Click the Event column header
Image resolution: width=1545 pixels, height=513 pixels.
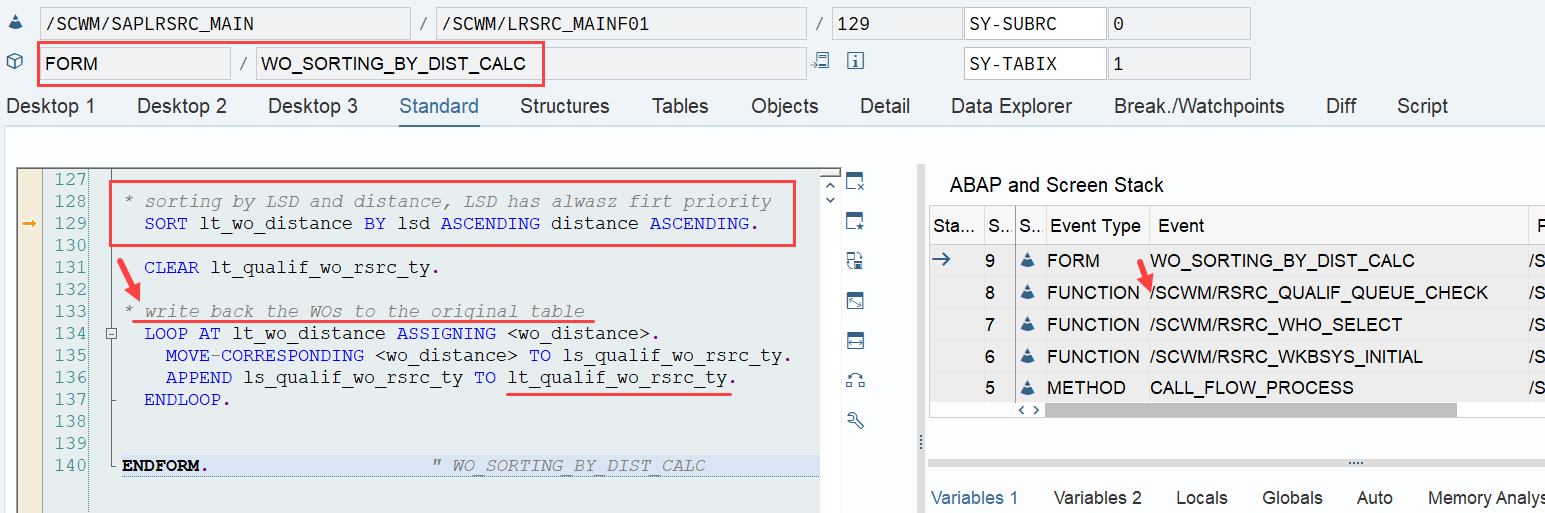tap(1339, 226)
